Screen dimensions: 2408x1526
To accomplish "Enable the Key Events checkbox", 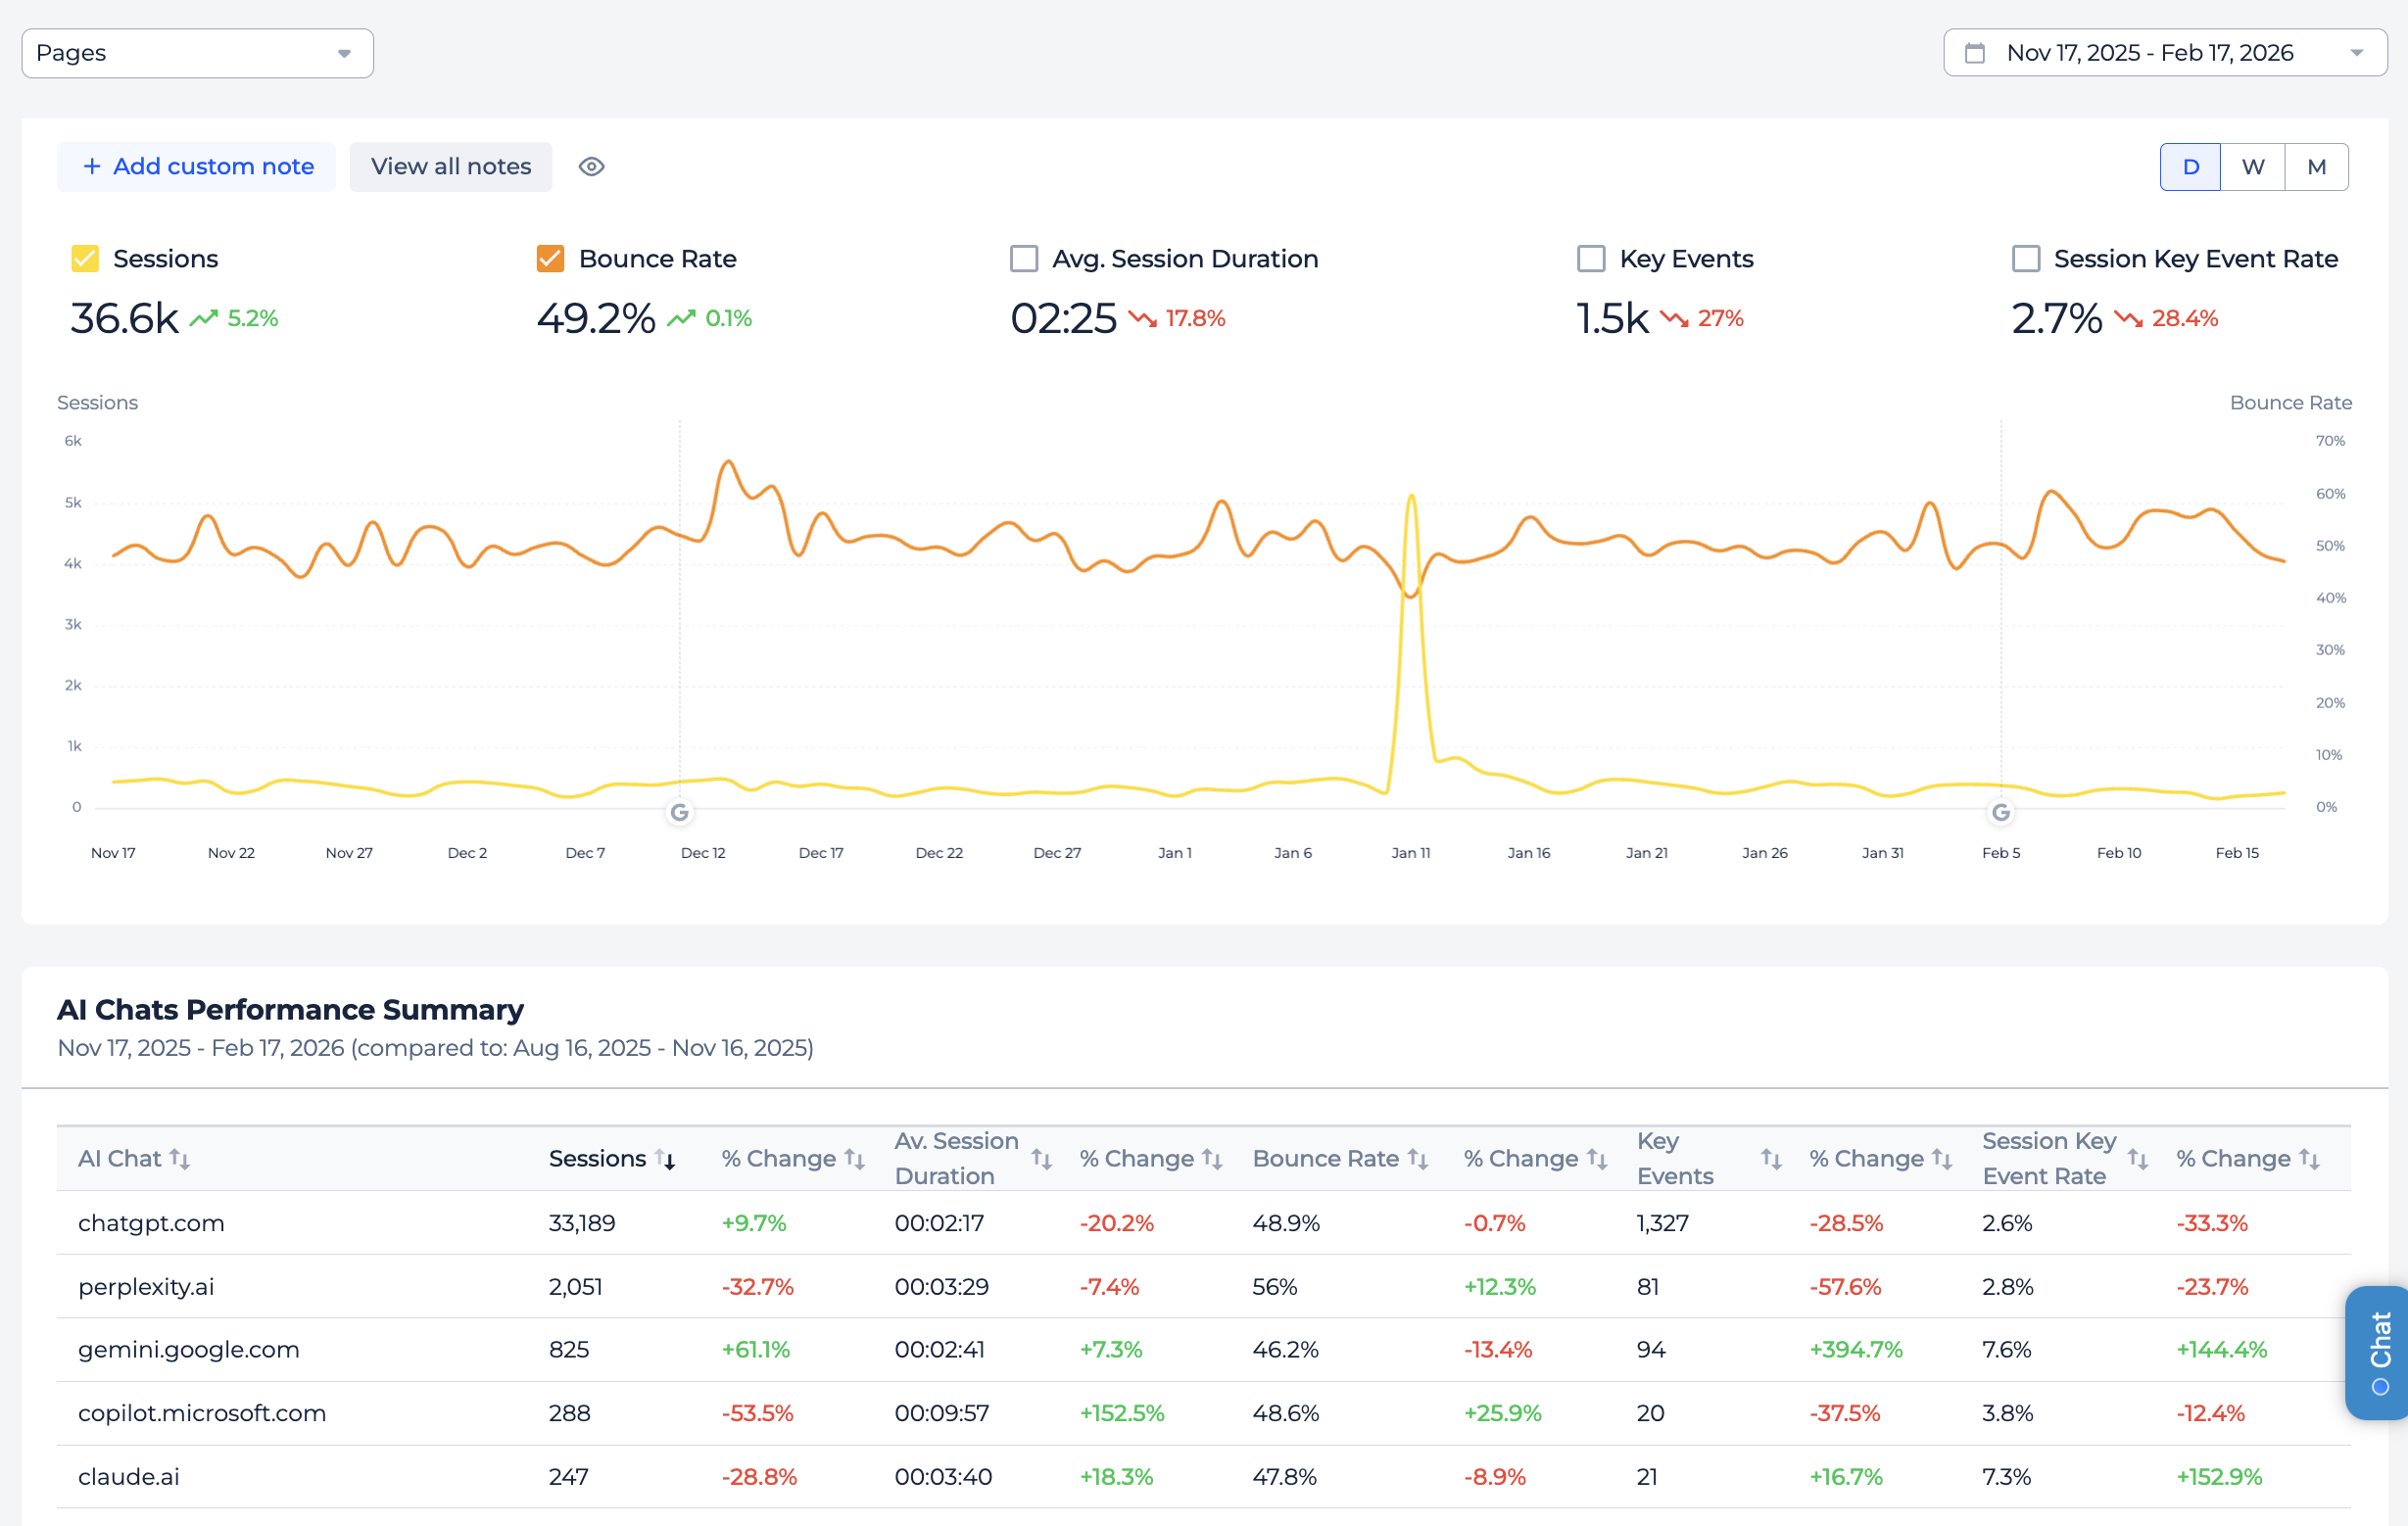I will pyautogui.click(x=1590, y=259).
